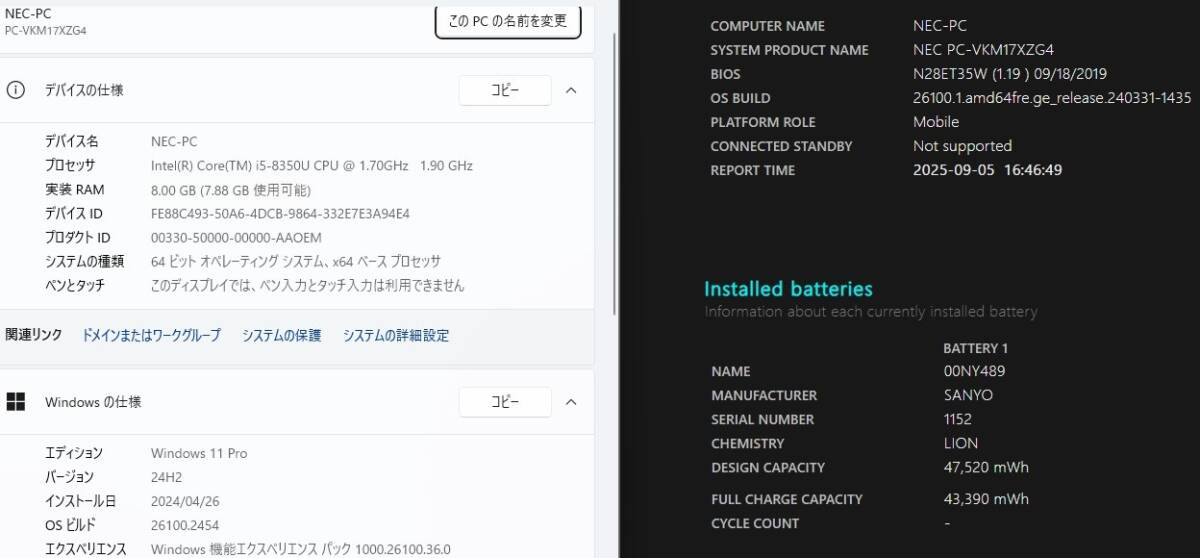1200x558 pixels.
Task: Select the エディション value Windows 11 Pro
Action: click(199, 454)
